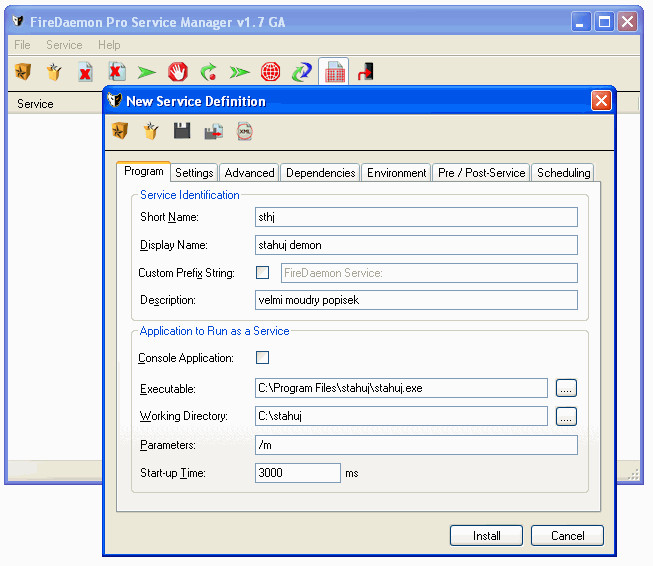Browse for the Executable file

(566, 388)
